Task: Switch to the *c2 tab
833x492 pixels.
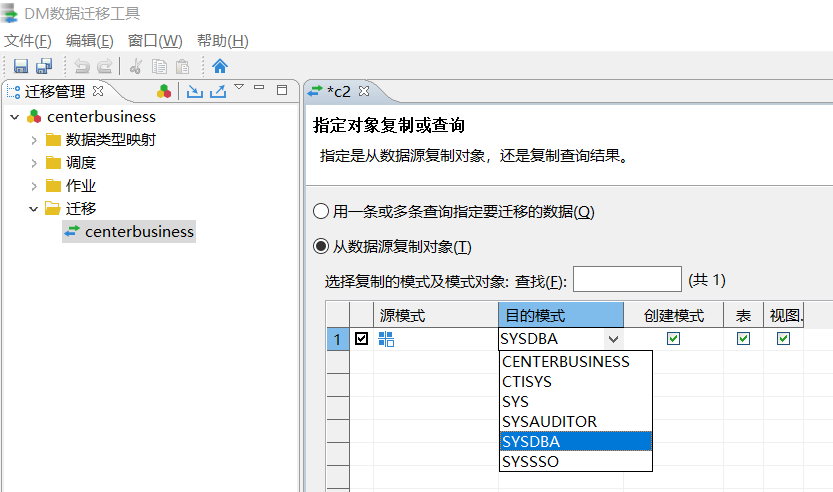Action: pyautogui.click(x=339, y=91)
